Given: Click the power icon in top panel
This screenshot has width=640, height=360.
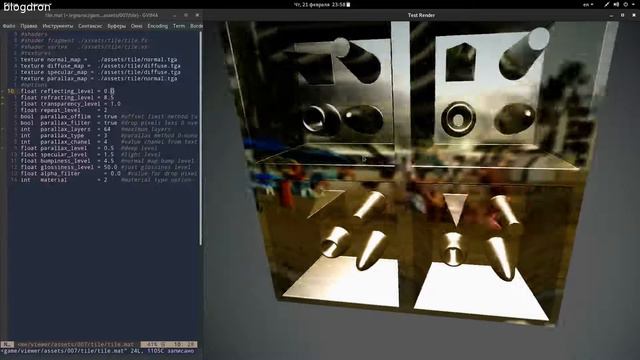Looking at the screenshot, I should [x=625, y=4].
